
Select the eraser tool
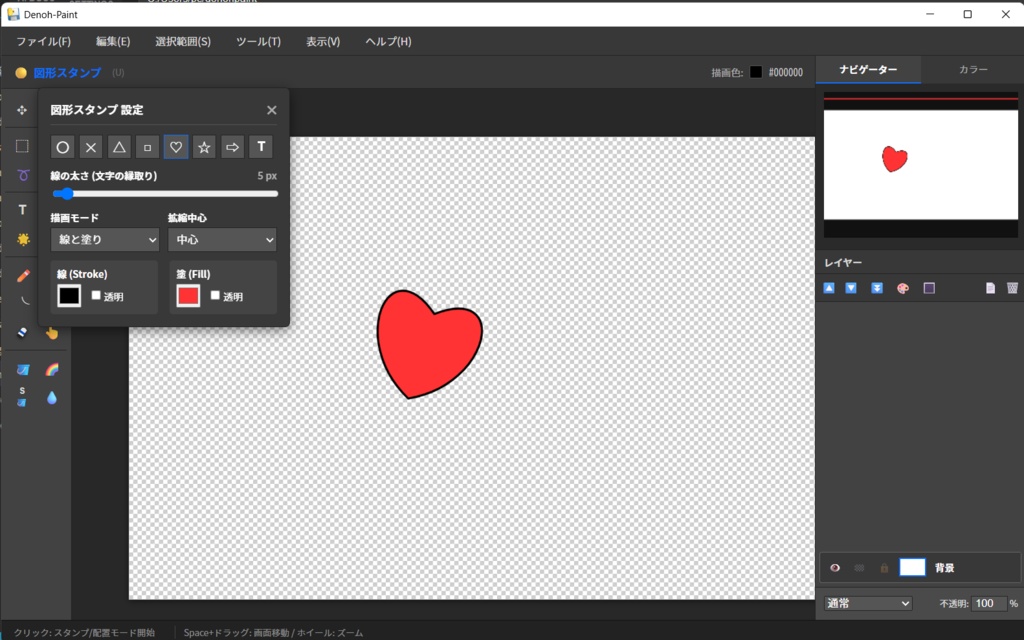pos(22,332)
